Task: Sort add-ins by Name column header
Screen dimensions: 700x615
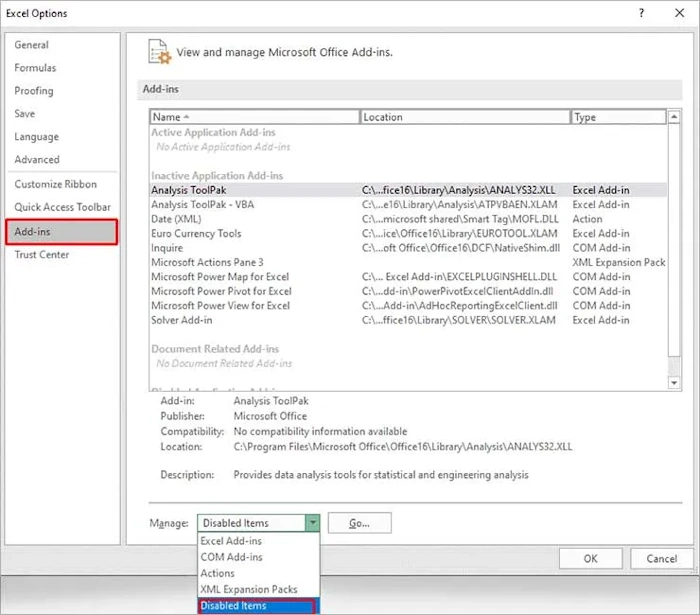Action: pos(254,117)
